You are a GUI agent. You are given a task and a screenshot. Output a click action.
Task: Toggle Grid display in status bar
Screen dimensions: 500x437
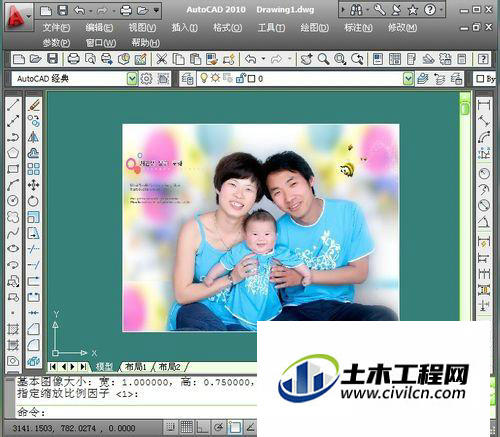(187, 427)
